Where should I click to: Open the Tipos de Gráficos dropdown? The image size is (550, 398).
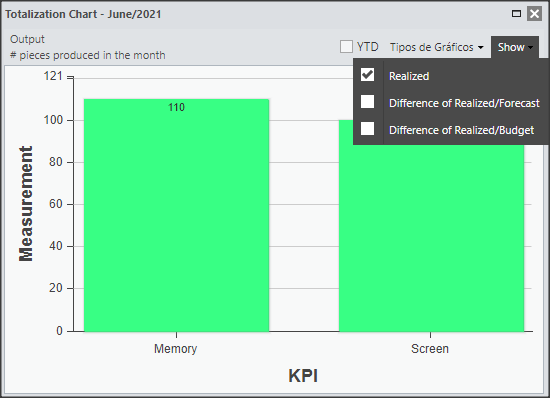(437, 47)
